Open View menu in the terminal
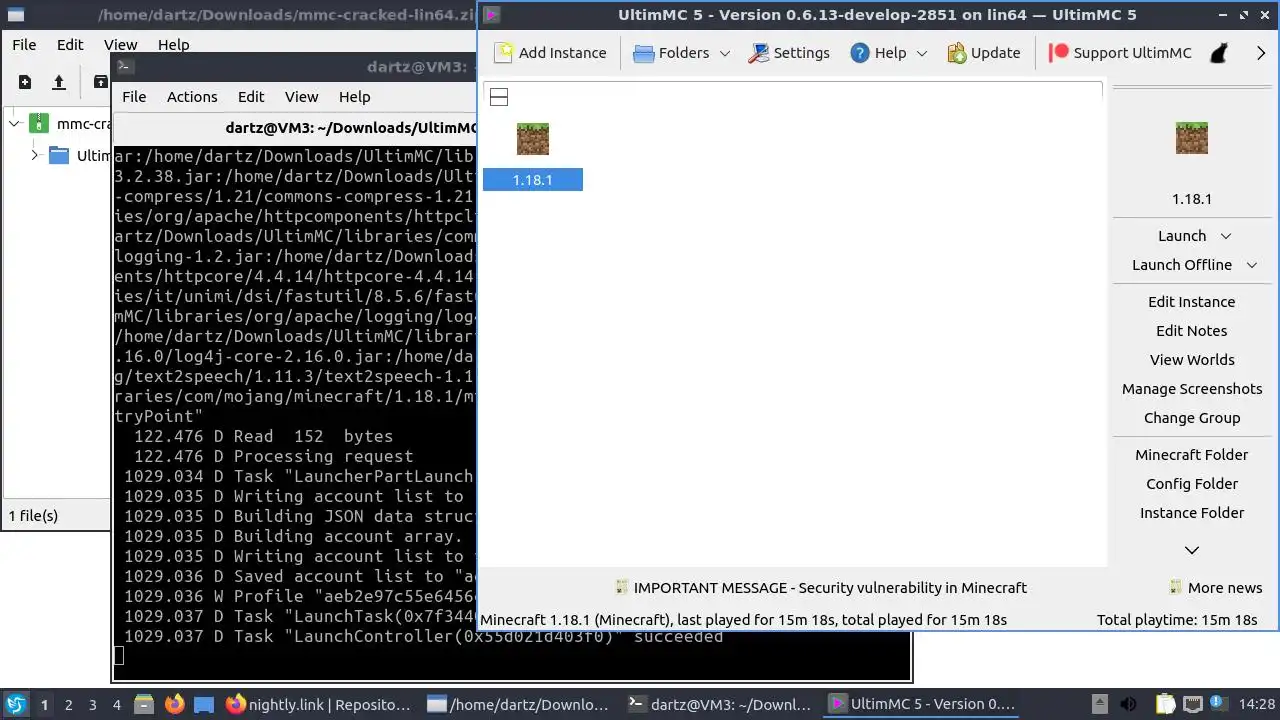1280x720 pixels. pos(301,97)
